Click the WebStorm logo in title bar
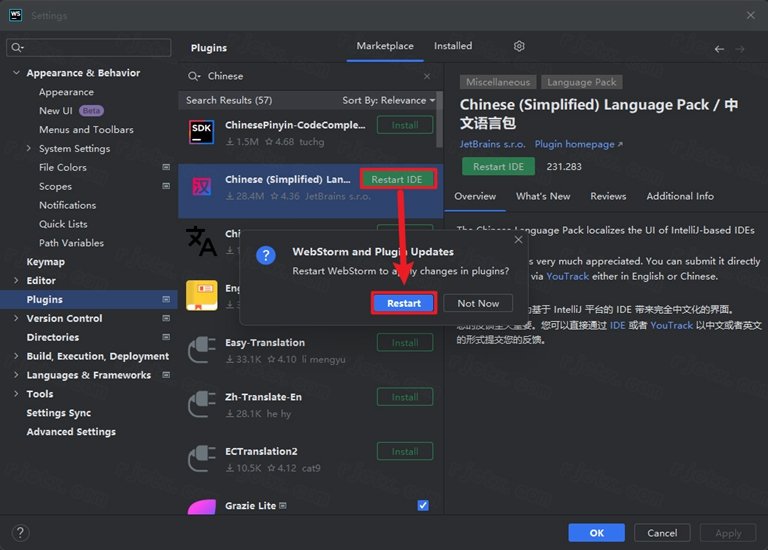 click(x=16, y=15)
